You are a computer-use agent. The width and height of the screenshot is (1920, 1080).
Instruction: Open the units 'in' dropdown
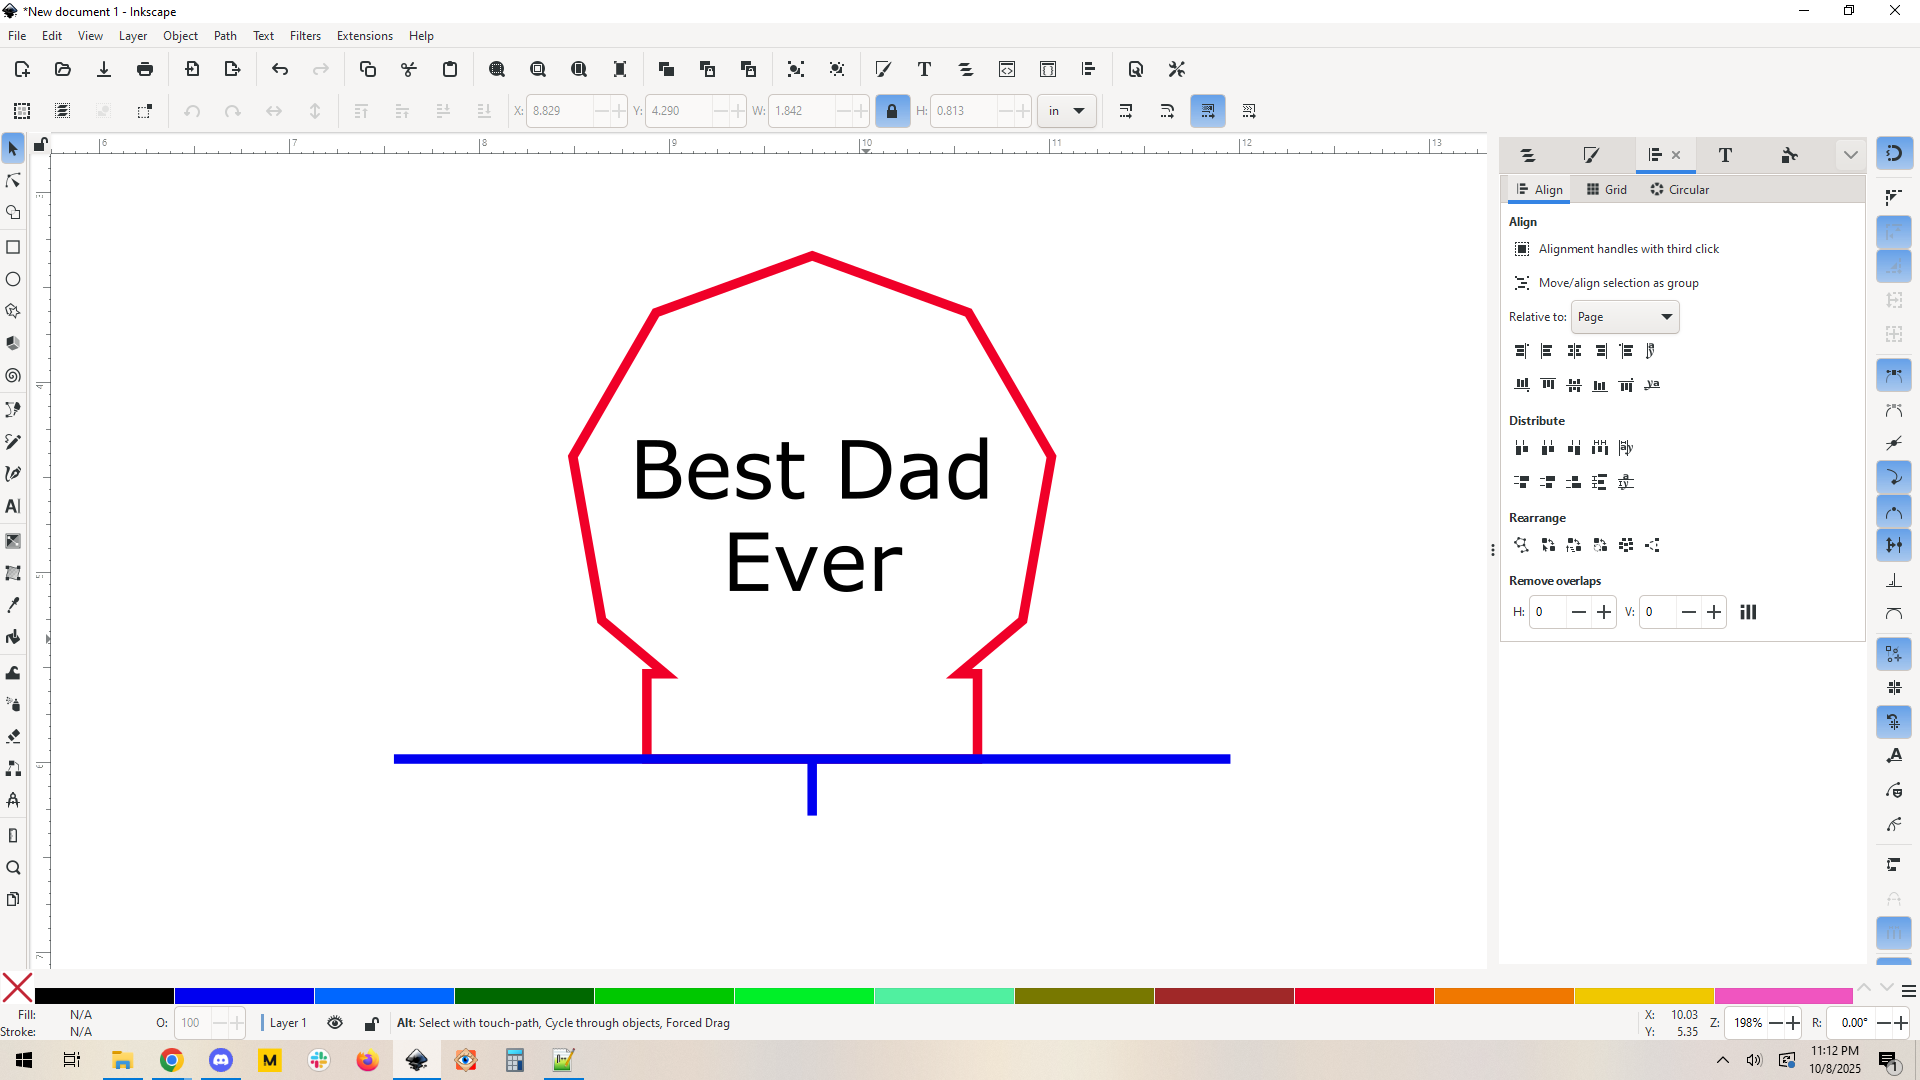click(1066, 111)
